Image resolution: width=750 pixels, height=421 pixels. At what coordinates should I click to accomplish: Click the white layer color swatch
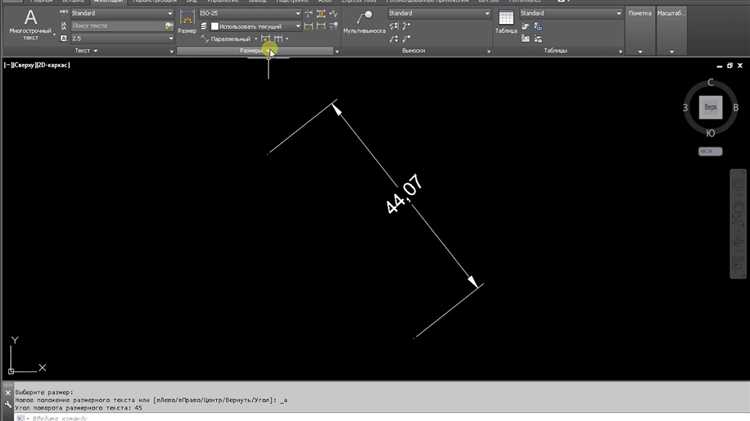[215, 26]
